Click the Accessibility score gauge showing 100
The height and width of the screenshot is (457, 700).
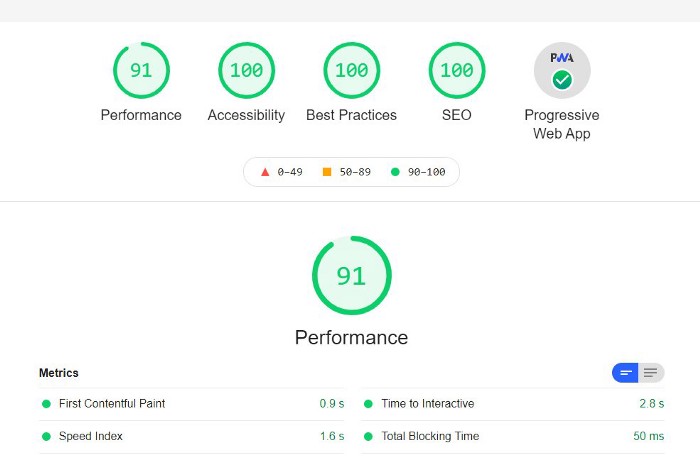246,71
